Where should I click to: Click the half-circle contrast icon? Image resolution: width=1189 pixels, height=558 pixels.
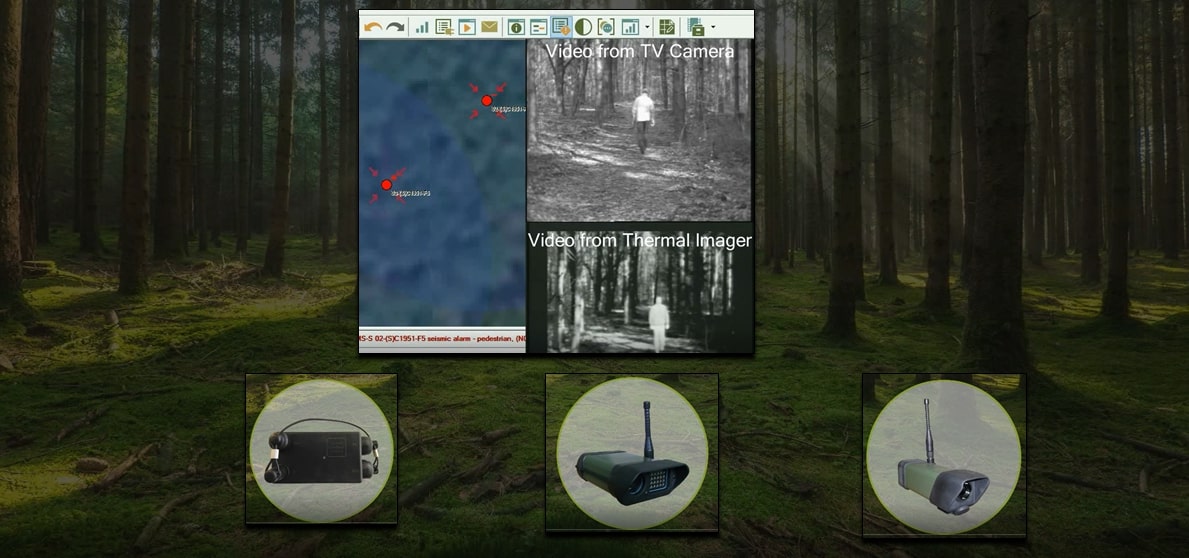click(583, 27)
